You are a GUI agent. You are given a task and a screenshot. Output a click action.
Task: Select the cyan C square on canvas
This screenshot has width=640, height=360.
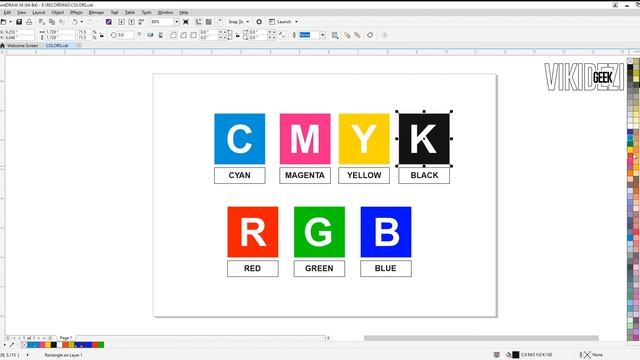coord(240,139)
